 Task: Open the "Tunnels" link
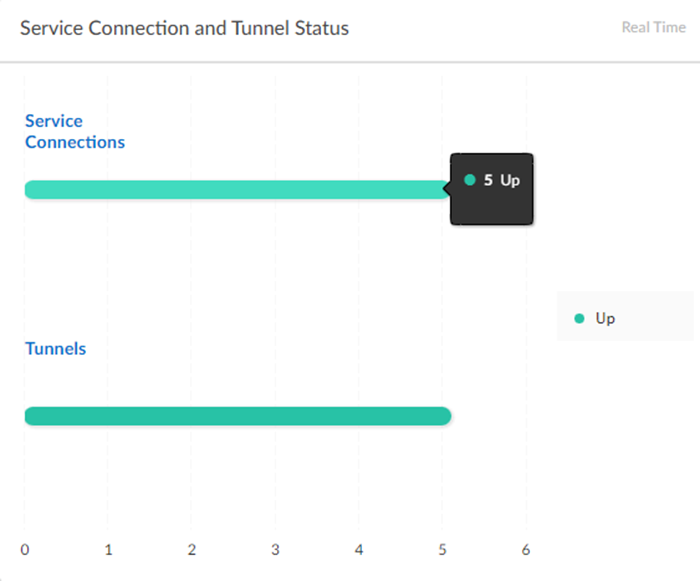tap(56, 349)
